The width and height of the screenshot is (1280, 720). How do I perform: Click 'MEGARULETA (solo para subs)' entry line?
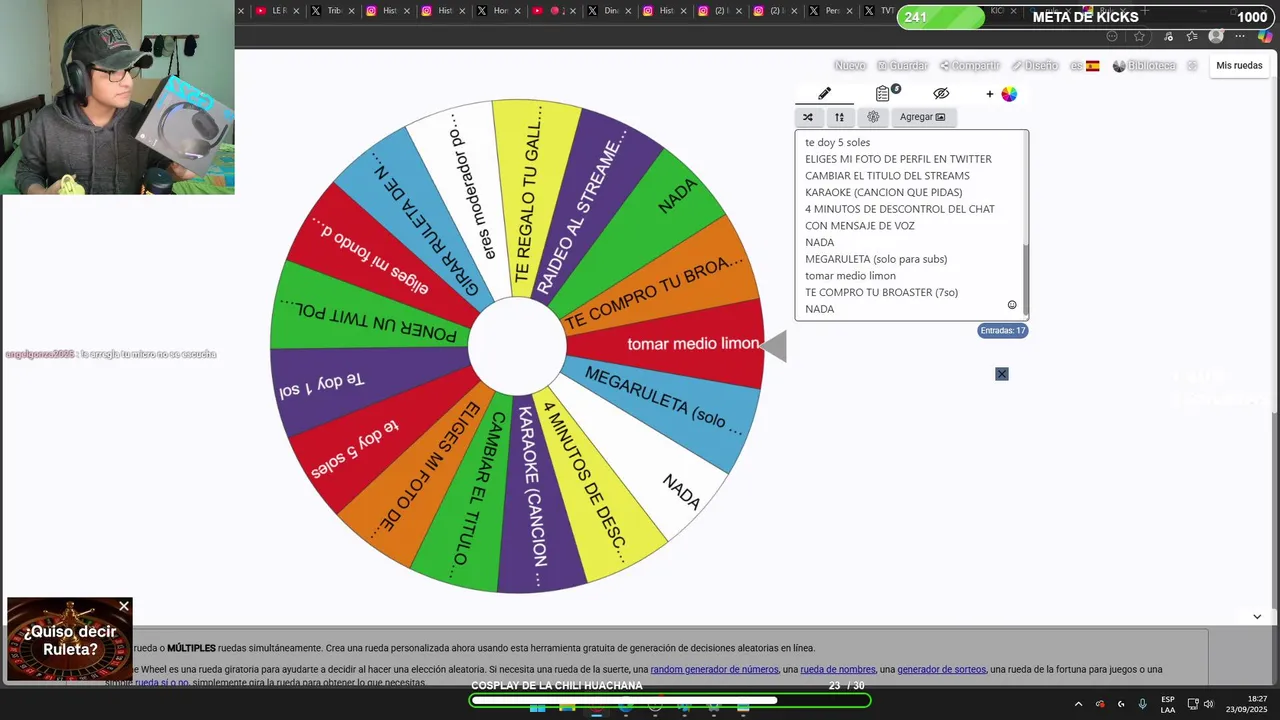[876, 259]
